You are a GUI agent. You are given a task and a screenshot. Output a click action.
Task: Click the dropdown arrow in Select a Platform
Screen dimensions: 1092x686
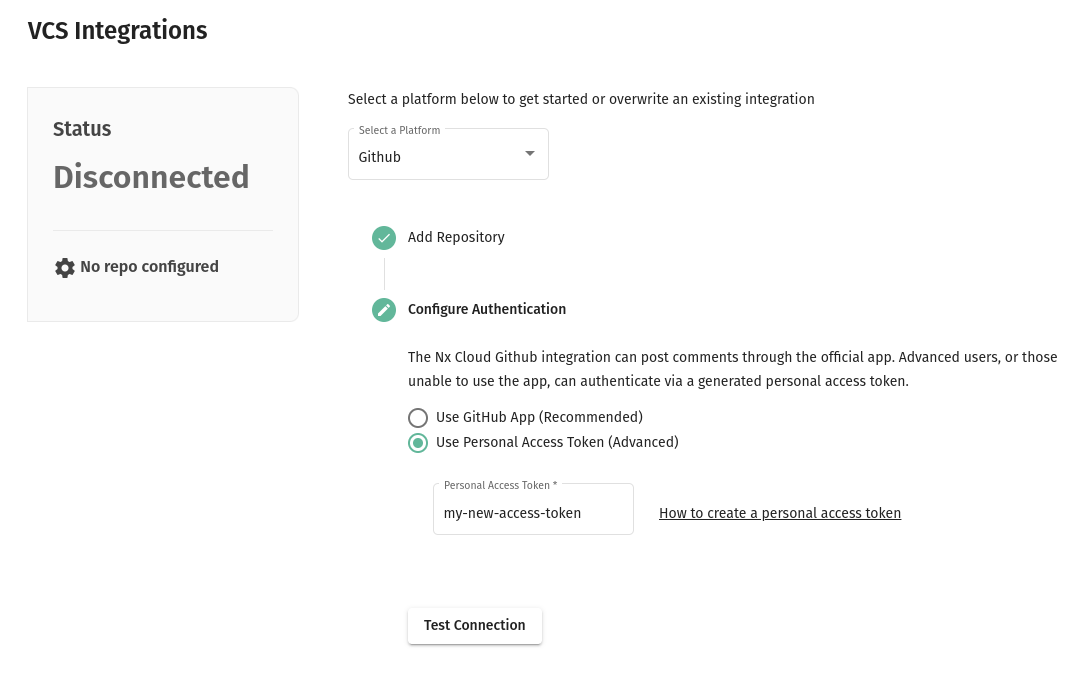tap(529, 153)
